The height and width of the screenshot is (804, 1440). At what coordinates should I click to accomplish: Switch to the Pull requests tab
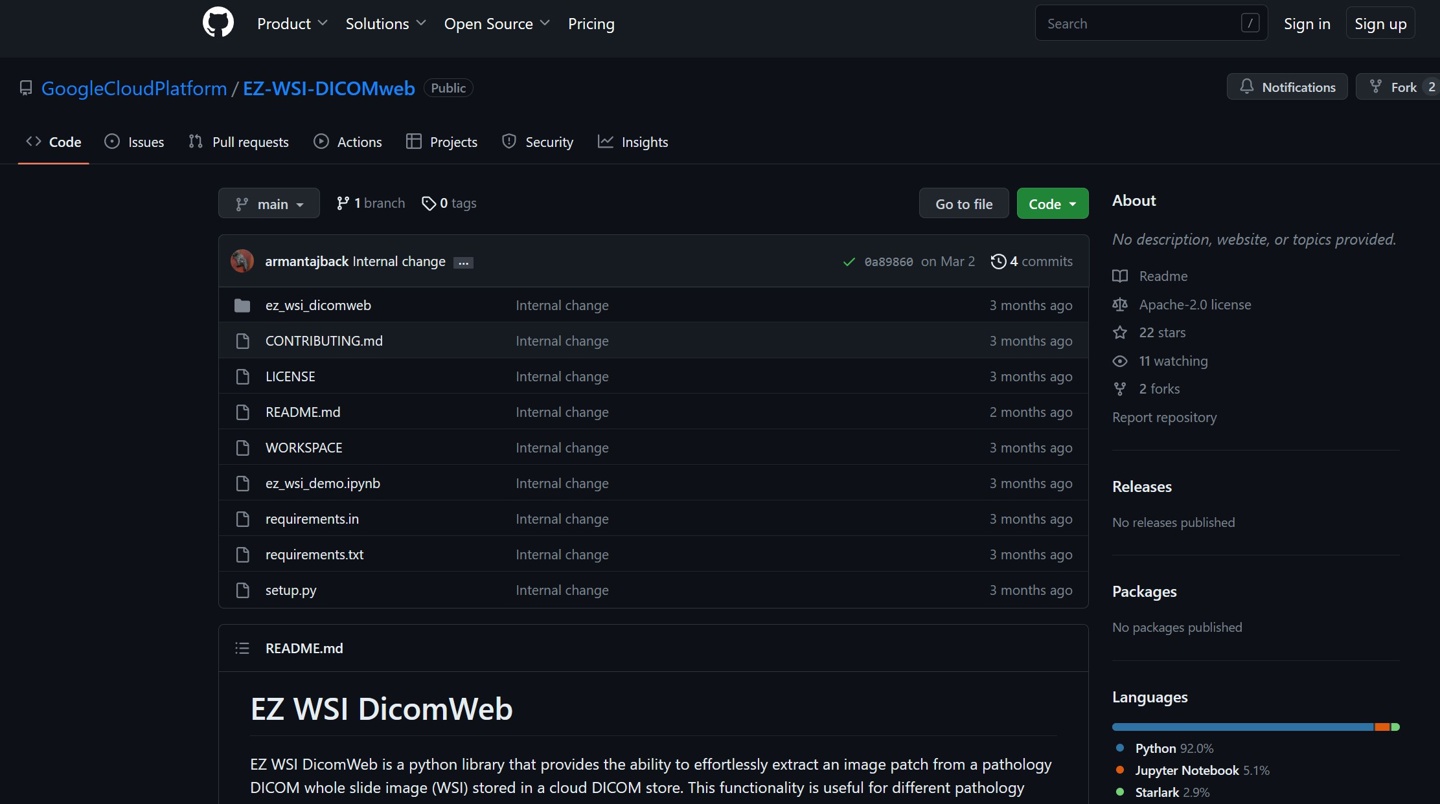tap(239, 142)
